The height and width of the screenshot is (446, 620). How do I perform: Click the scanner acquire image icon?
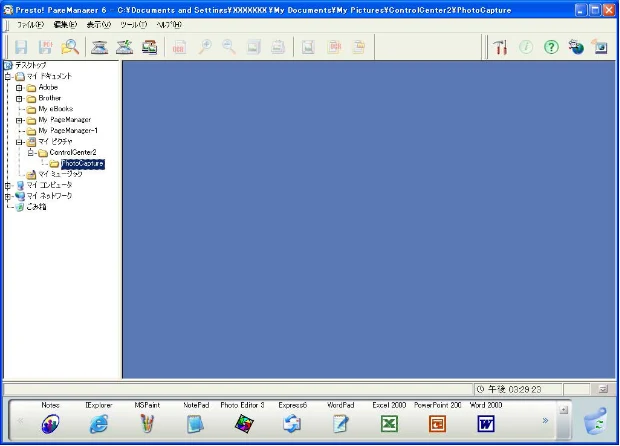(x=100, y=47)
